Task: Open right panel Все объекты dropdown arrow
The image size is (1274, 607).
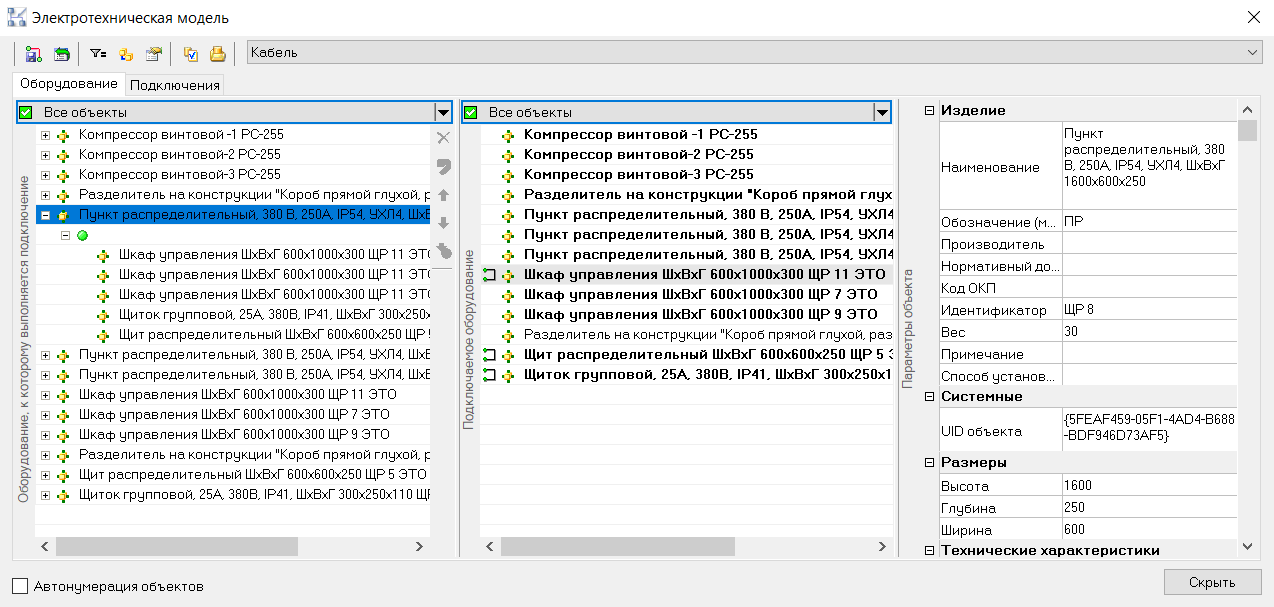Action: pos(881,112)
